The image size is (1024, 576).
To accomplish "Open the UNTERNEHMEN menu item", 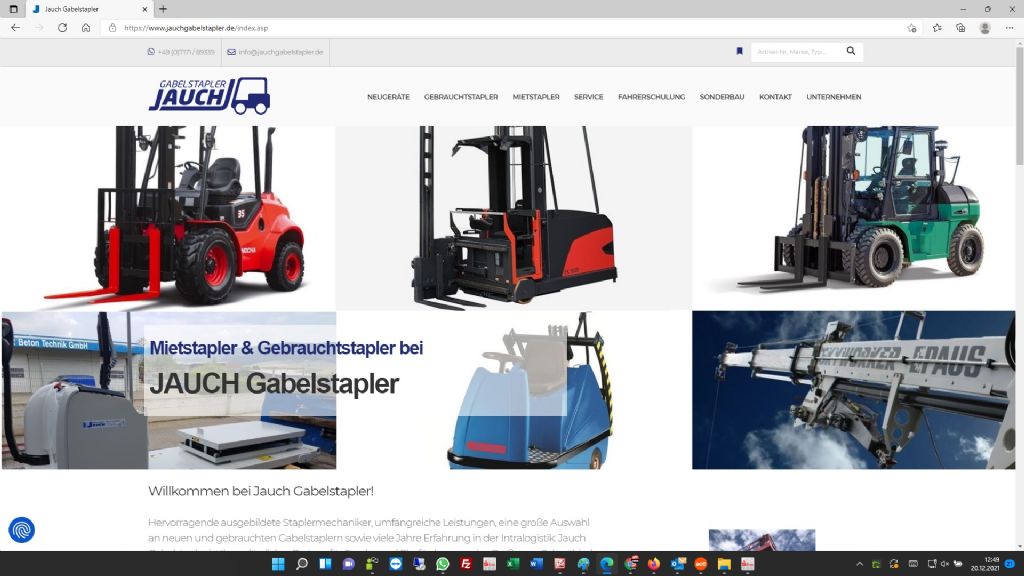I will pyautogui.click(x=834, y=97).
